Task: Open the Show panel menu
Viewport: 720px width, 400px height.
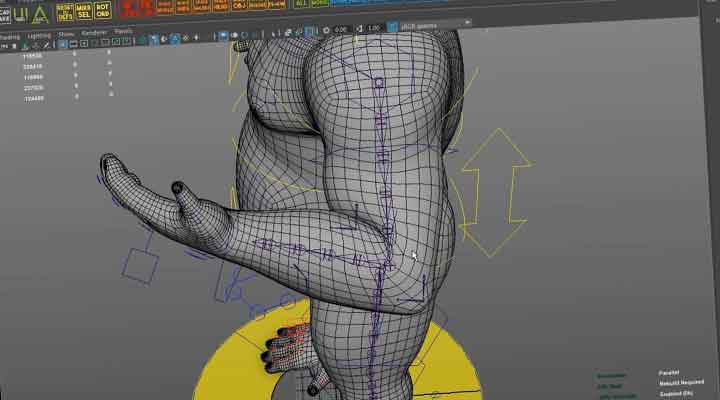Action: pyautogui.click(x=66, y=34)
